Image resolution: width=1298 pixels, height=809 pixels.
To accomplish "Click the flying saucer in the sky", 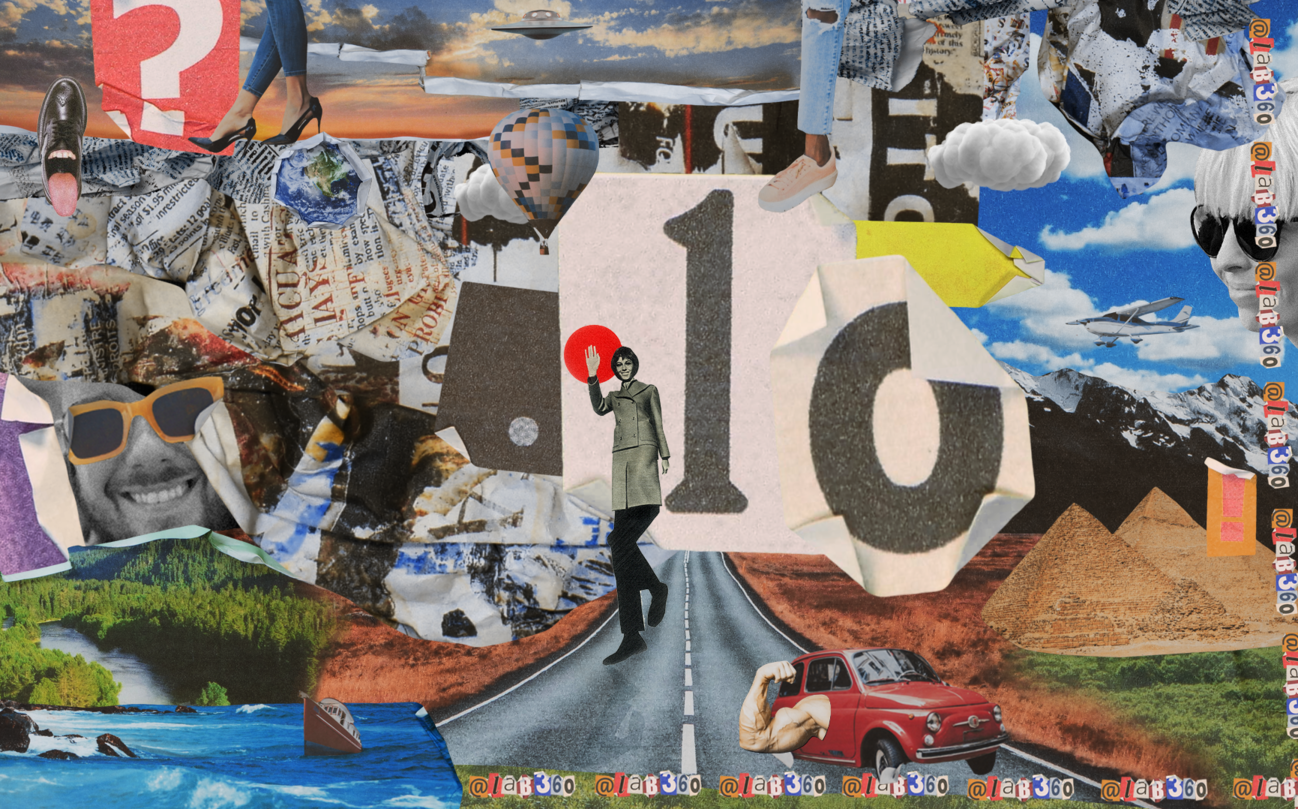I will coord(542,25).
